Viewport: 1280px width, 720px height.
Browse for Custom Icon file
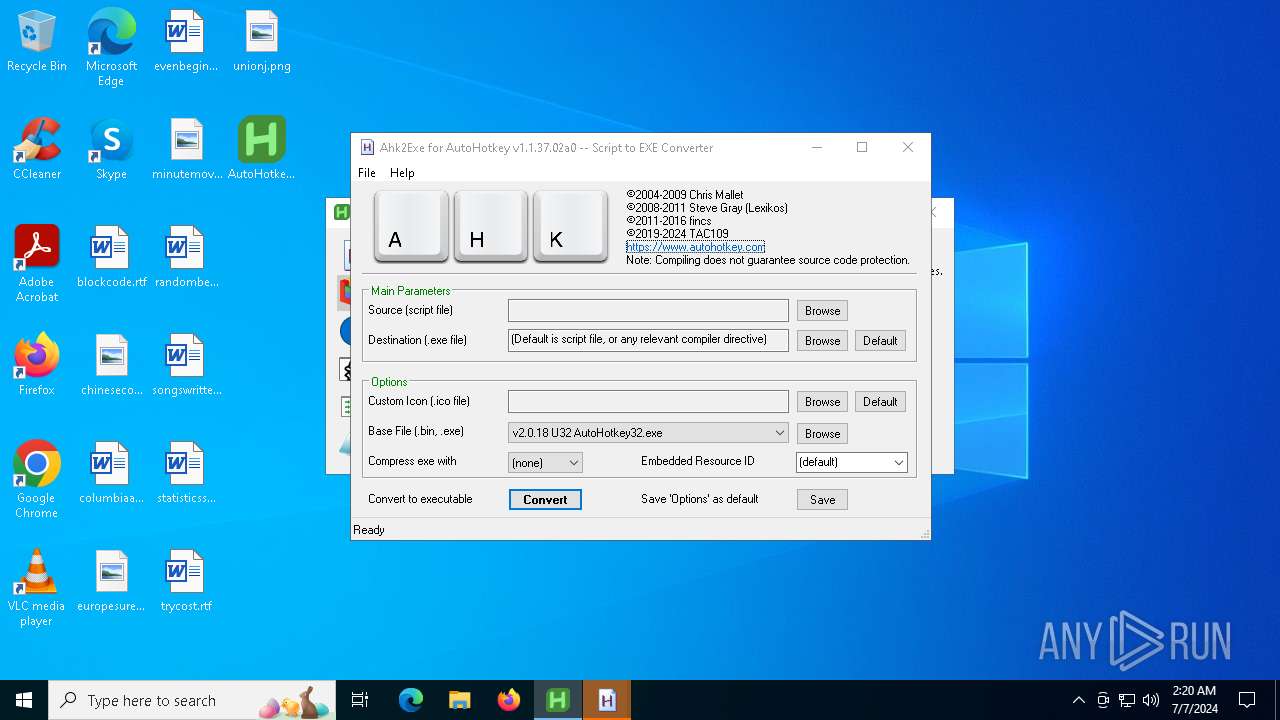click(x=822, y=402)
